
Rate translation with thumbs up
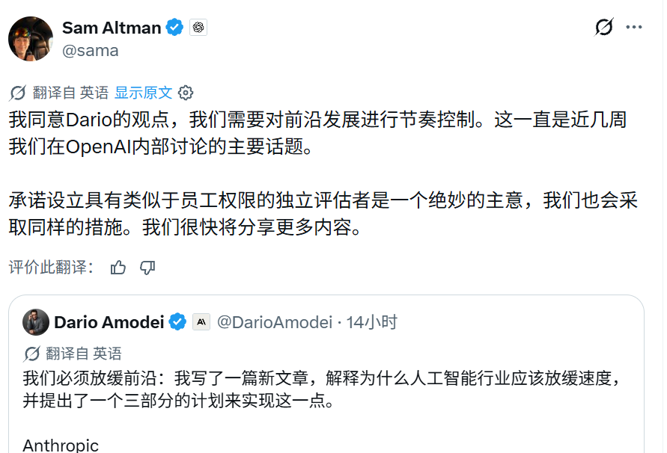point(118,268)
